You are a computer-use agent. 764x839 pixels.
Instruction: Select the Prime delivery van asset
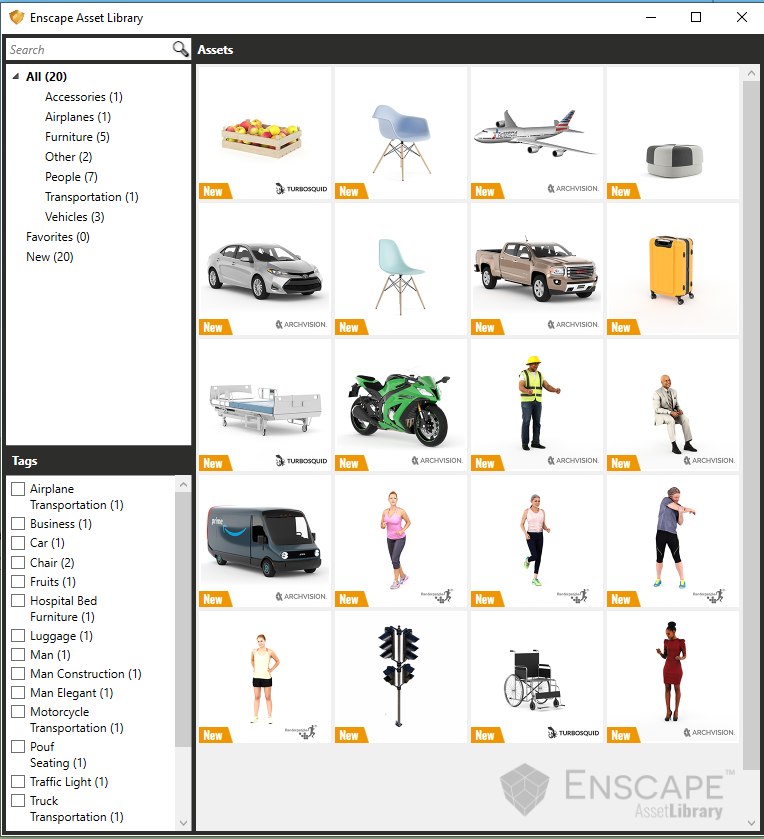[x=264, y=540]
